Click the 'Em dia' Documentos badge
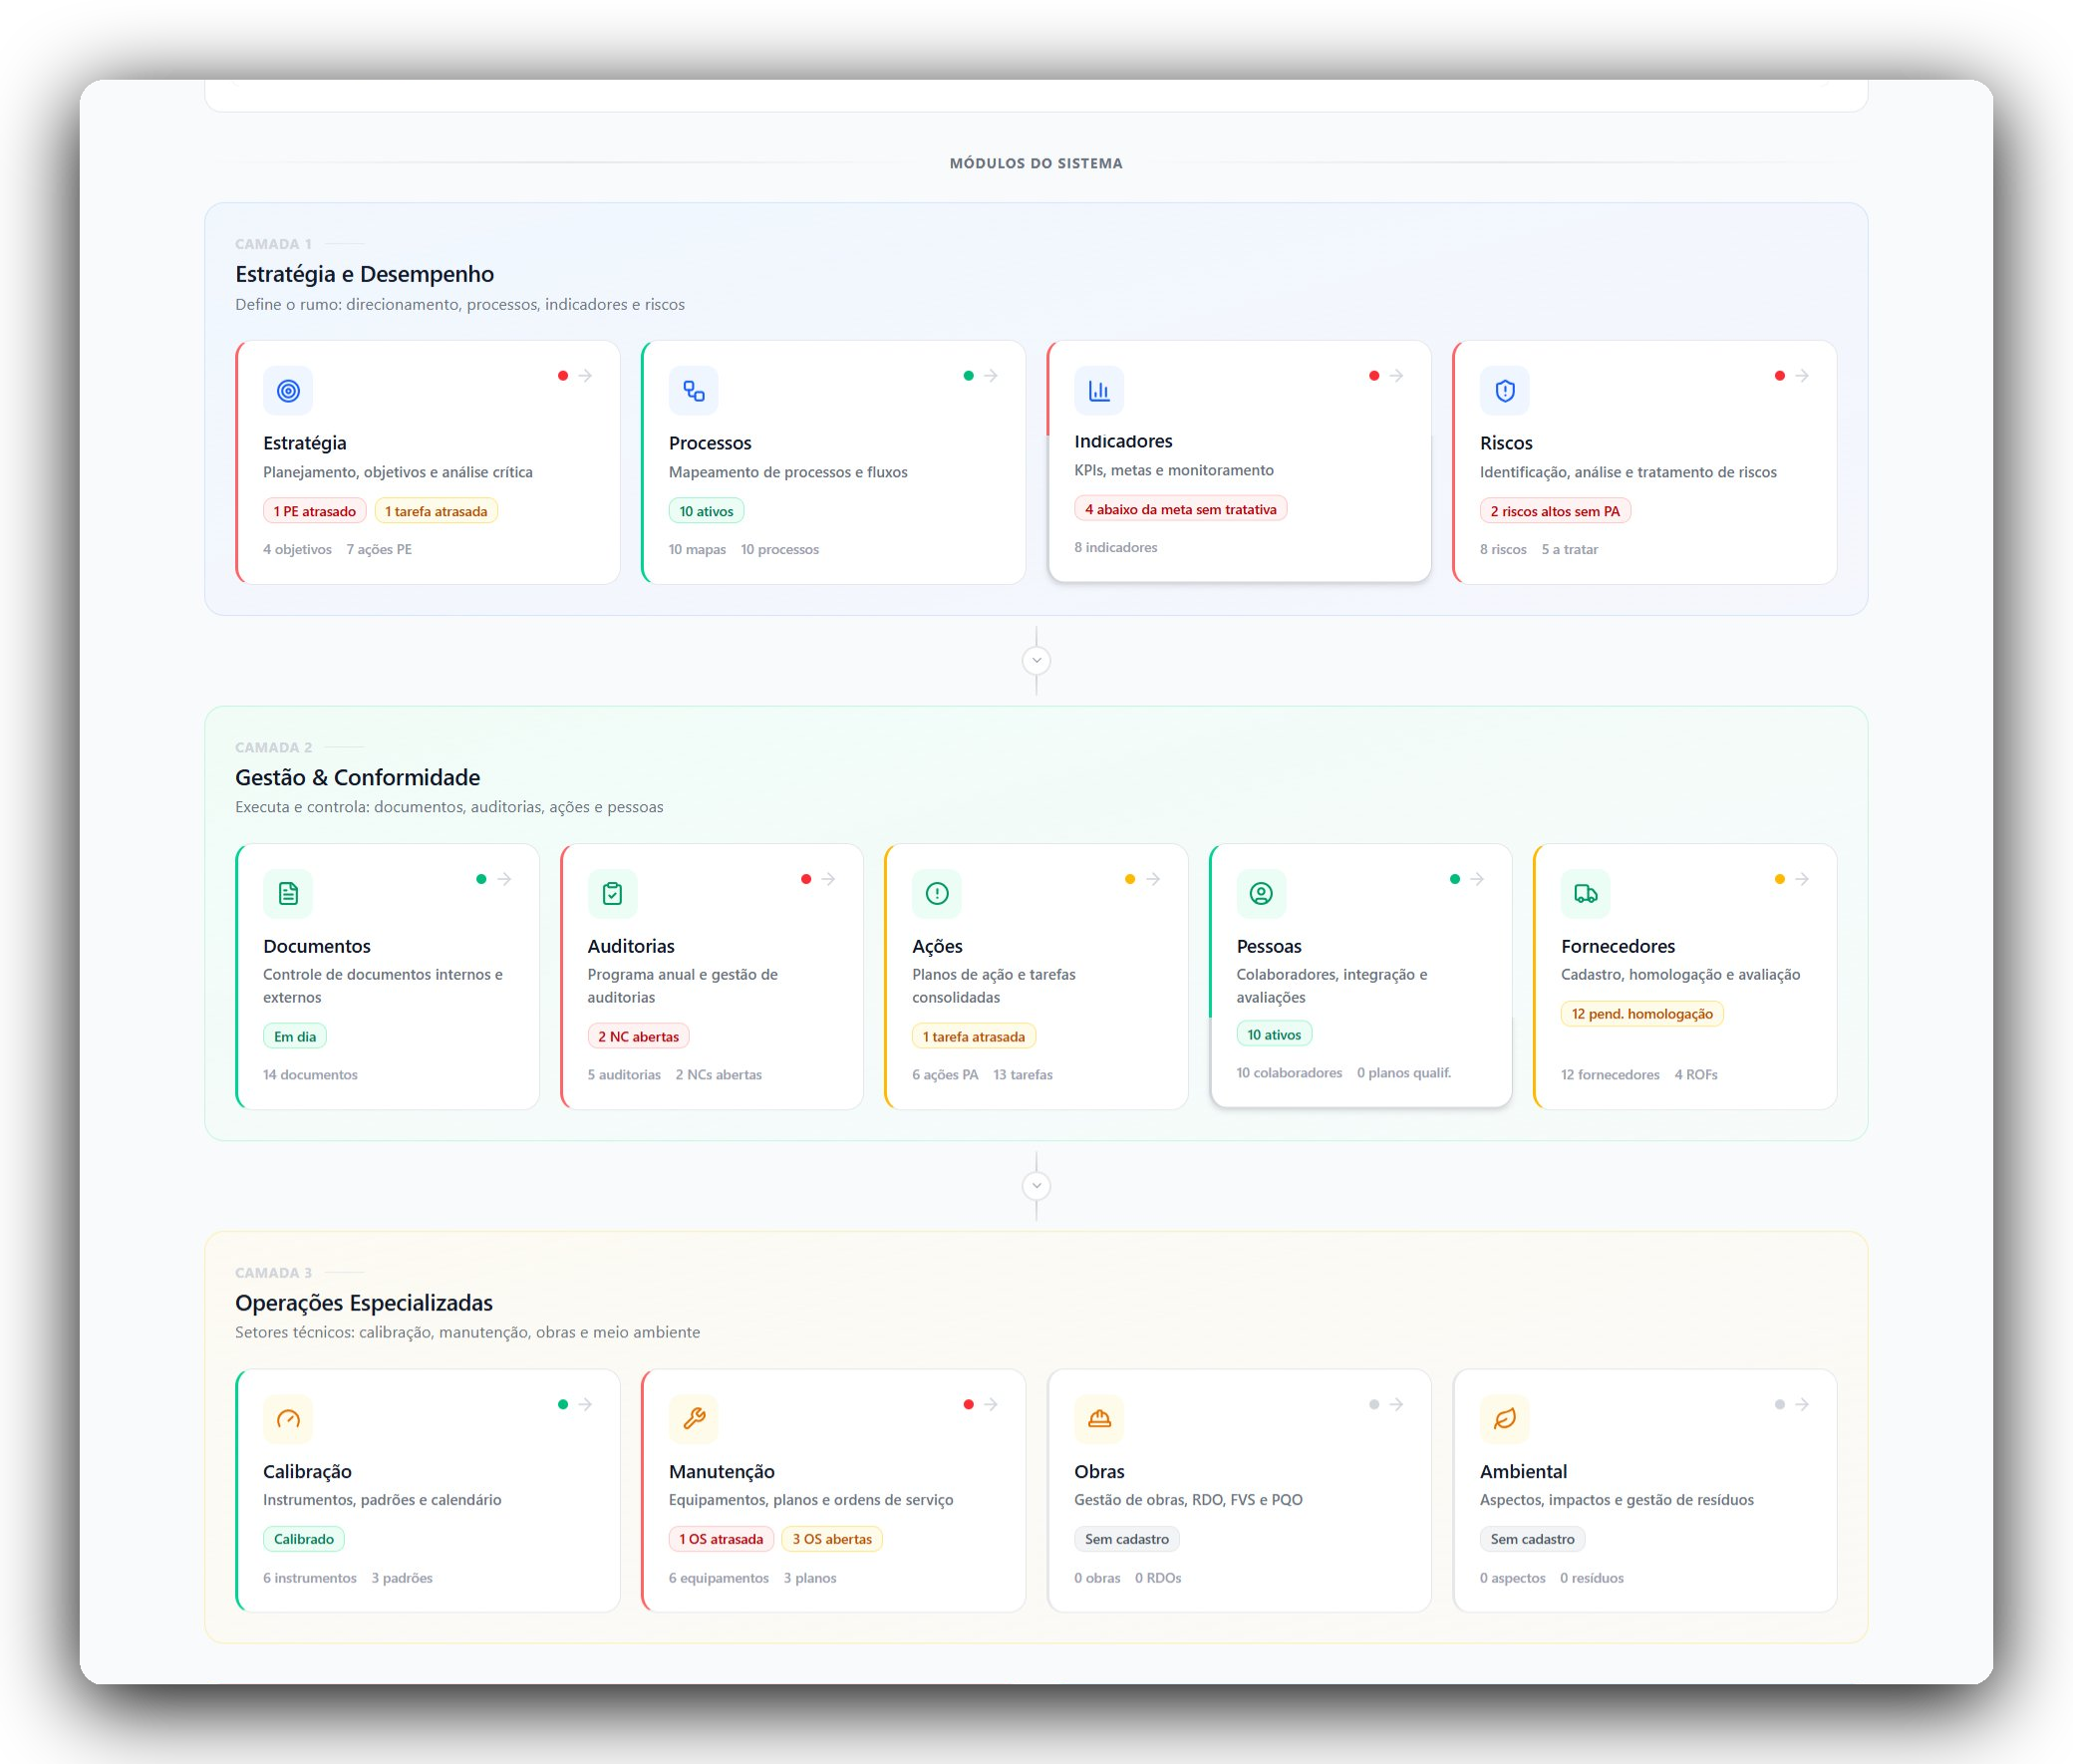The width and height of the screenshot is (2073, 1764). (295, 1037)
